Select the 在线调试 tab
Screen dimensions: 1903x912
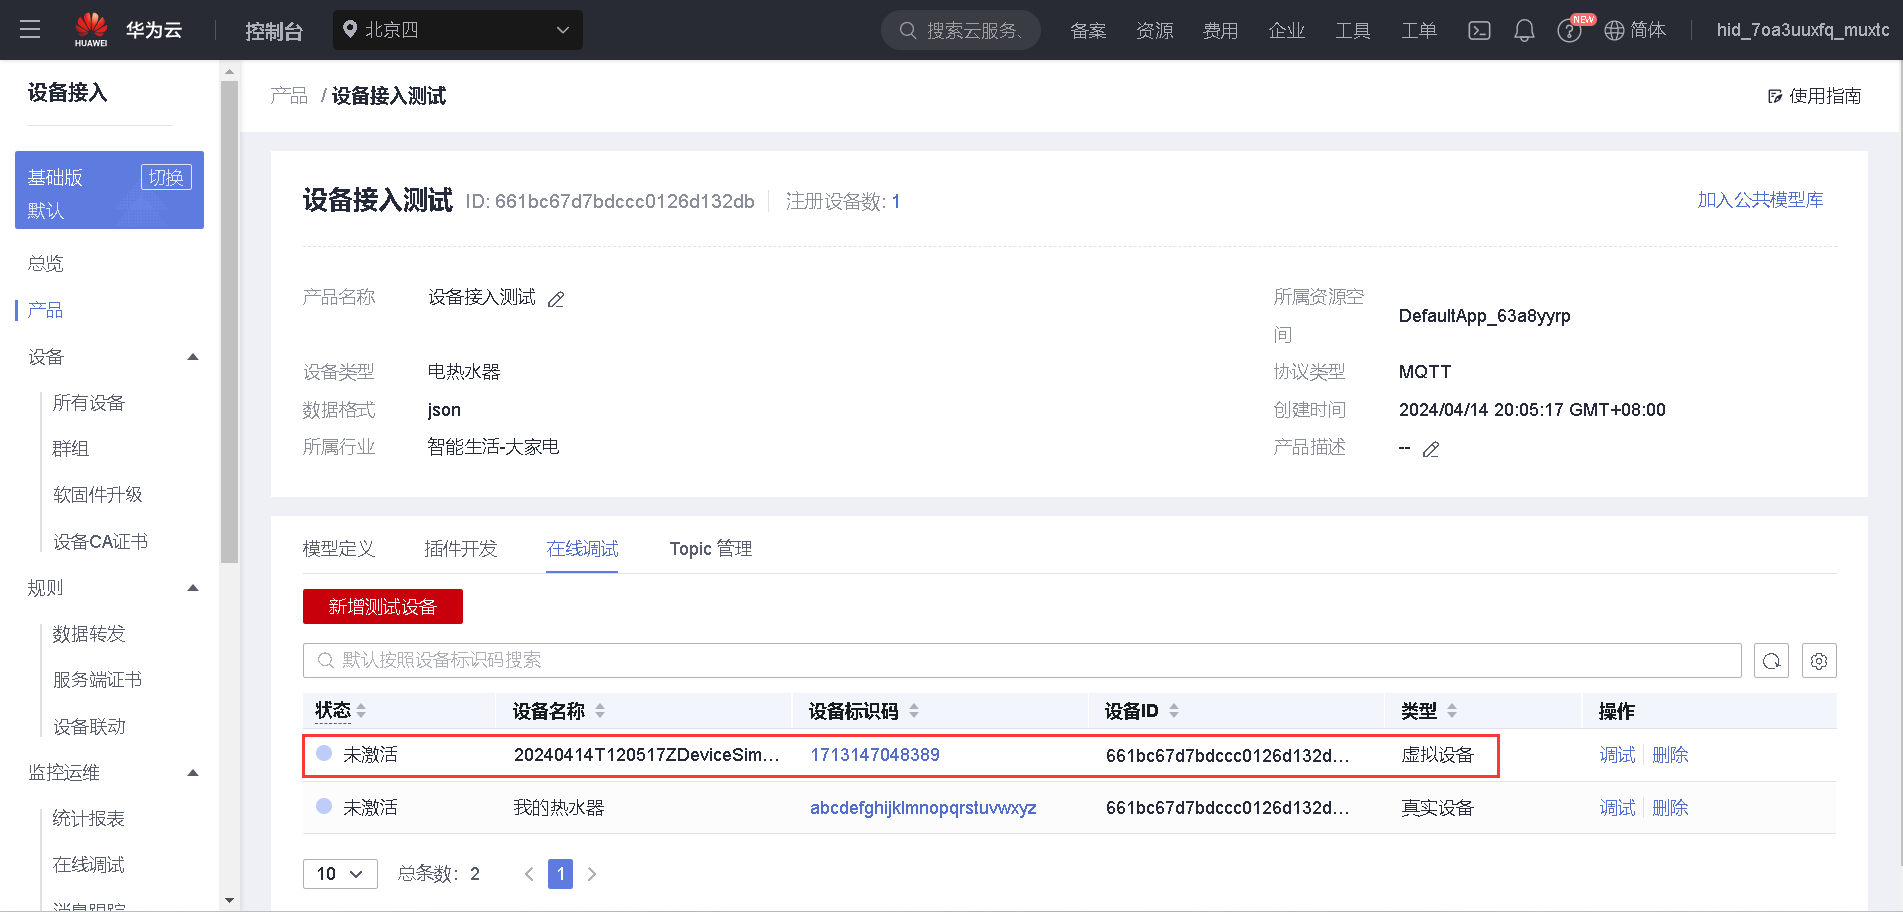[x=582, y=549]
